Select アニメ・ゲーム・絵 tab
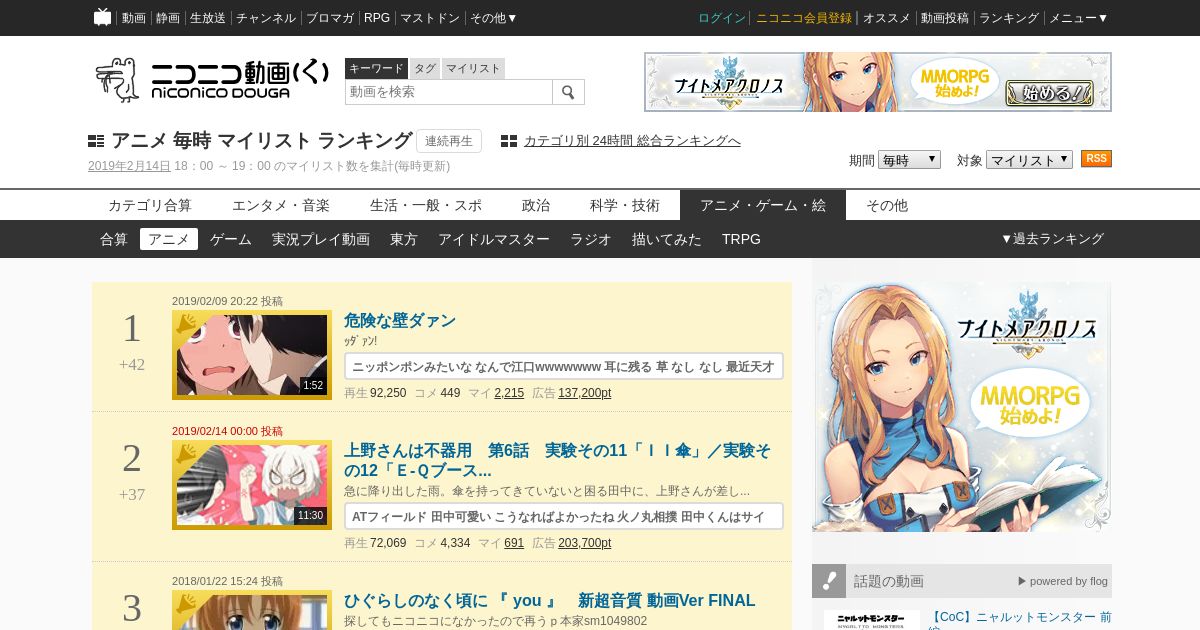1200x630 pixels. (763, 205)
